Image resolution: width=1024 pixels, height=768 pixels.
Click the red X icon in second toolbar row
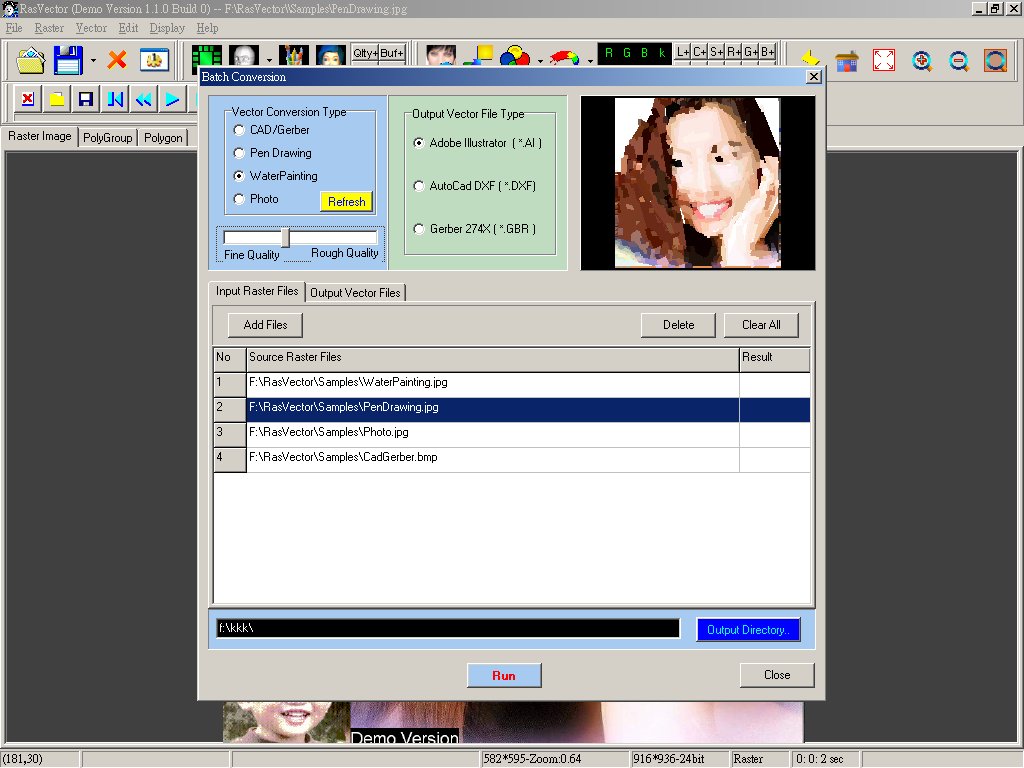[27, 99]
